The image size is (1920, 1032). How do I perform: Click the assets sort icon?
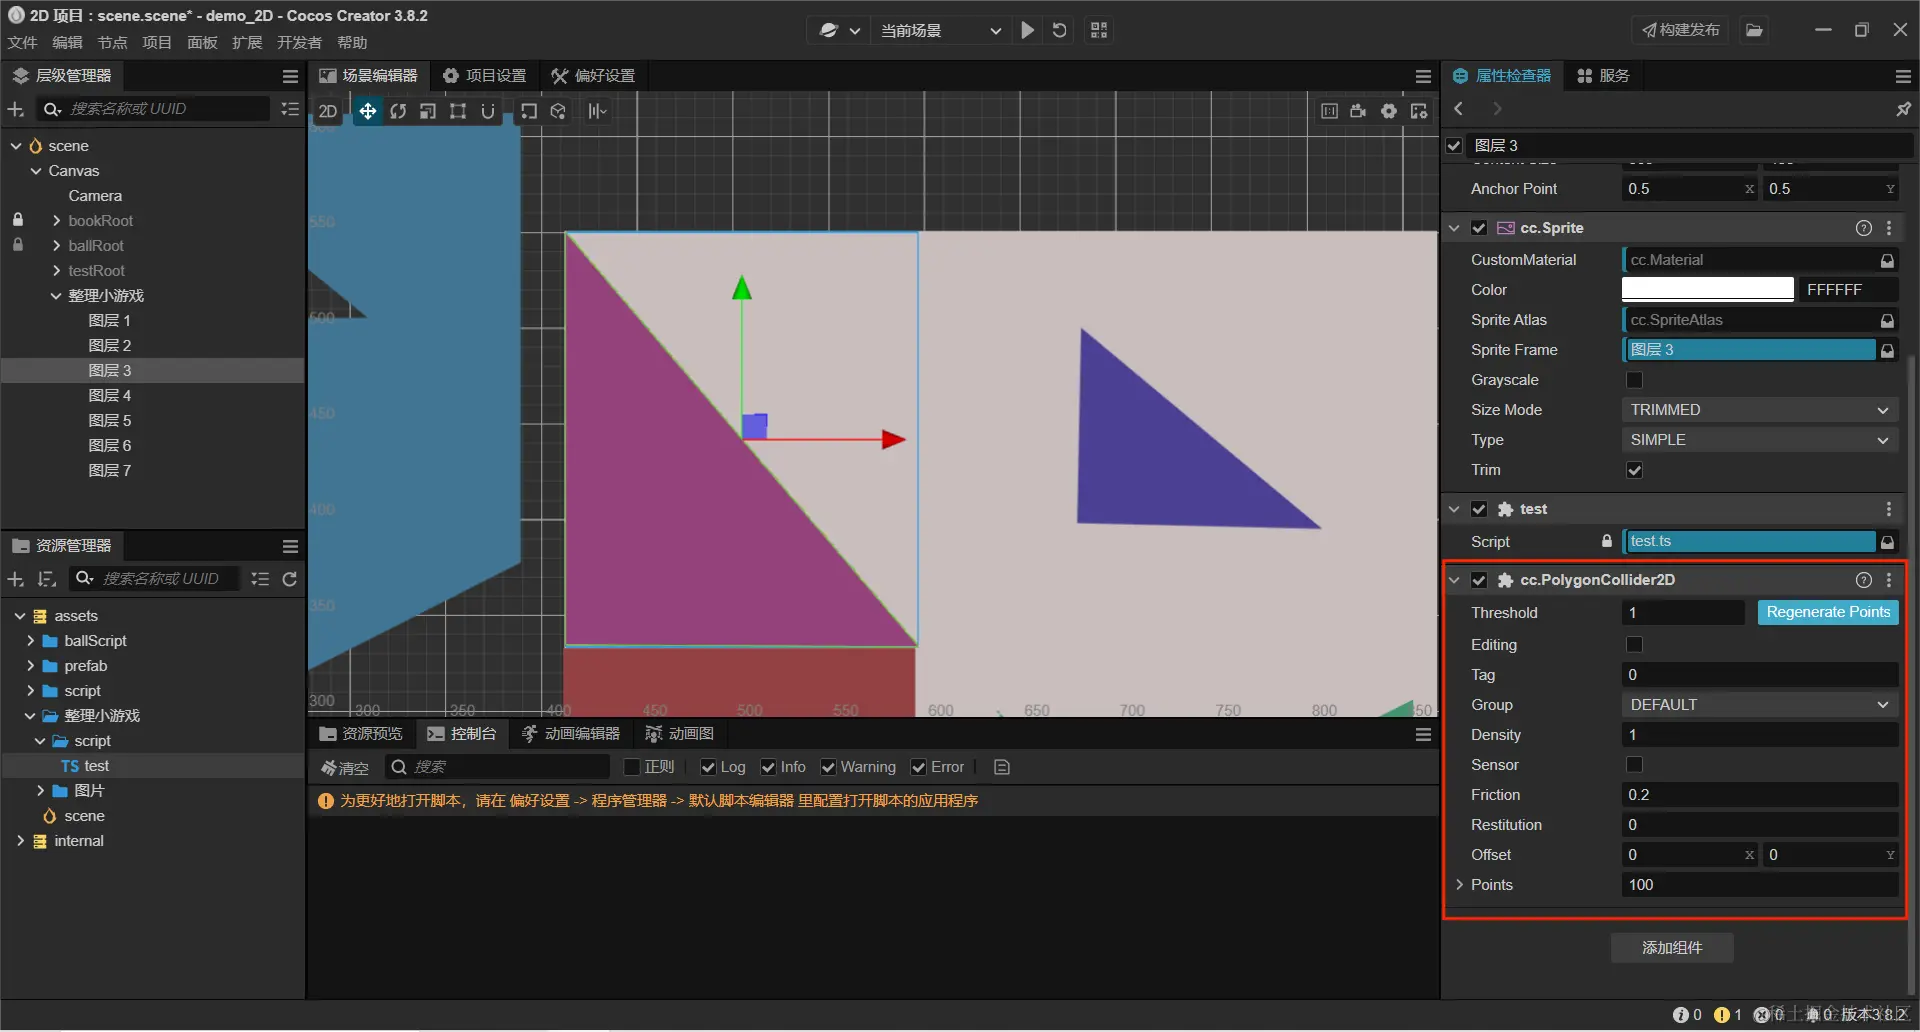(46, 579)
